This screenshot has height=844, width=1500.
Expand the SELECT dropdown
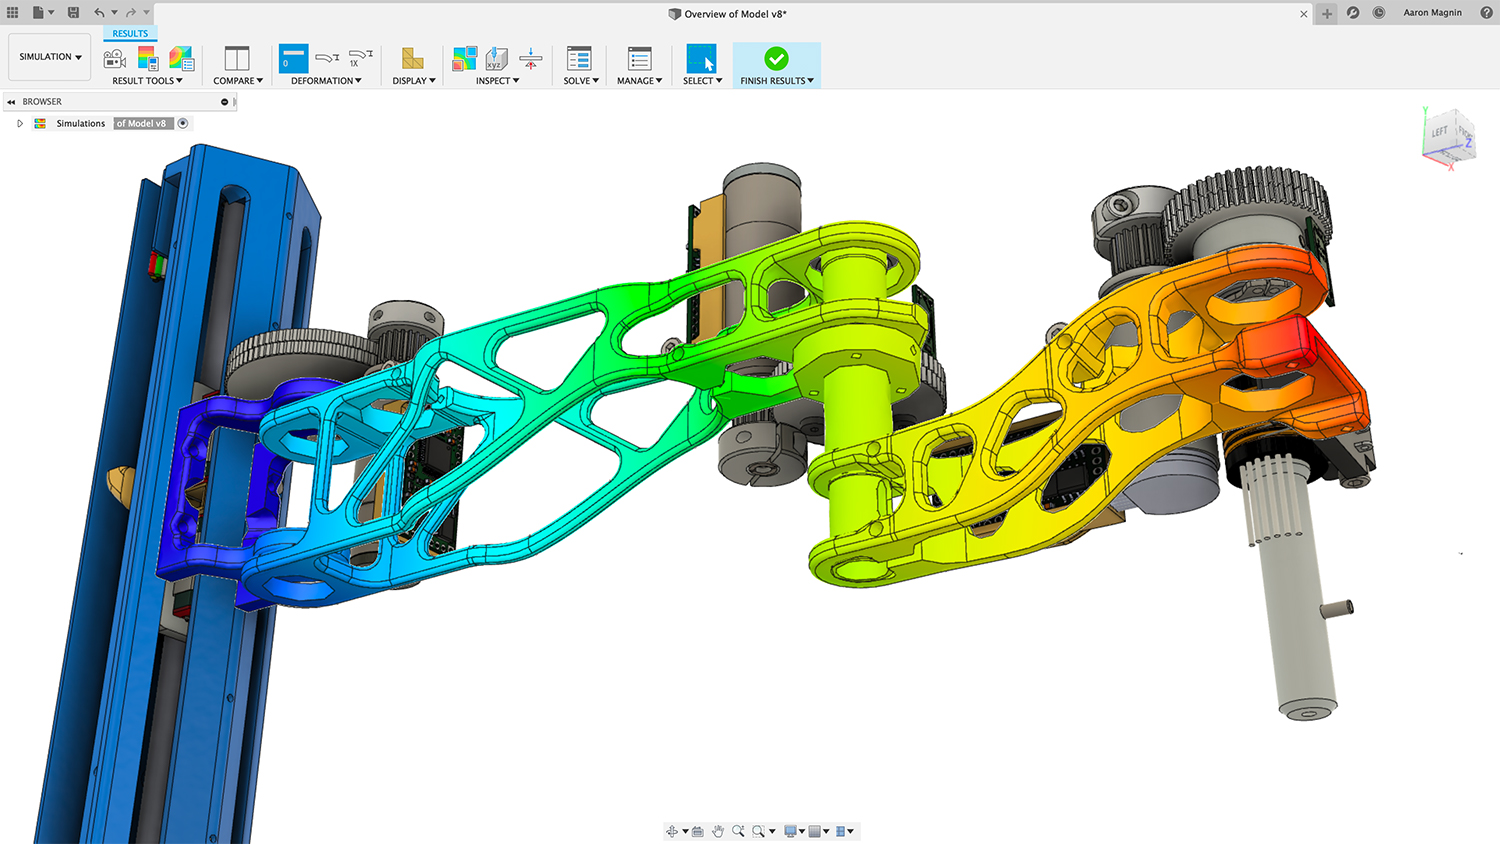[x=702, y=81]
